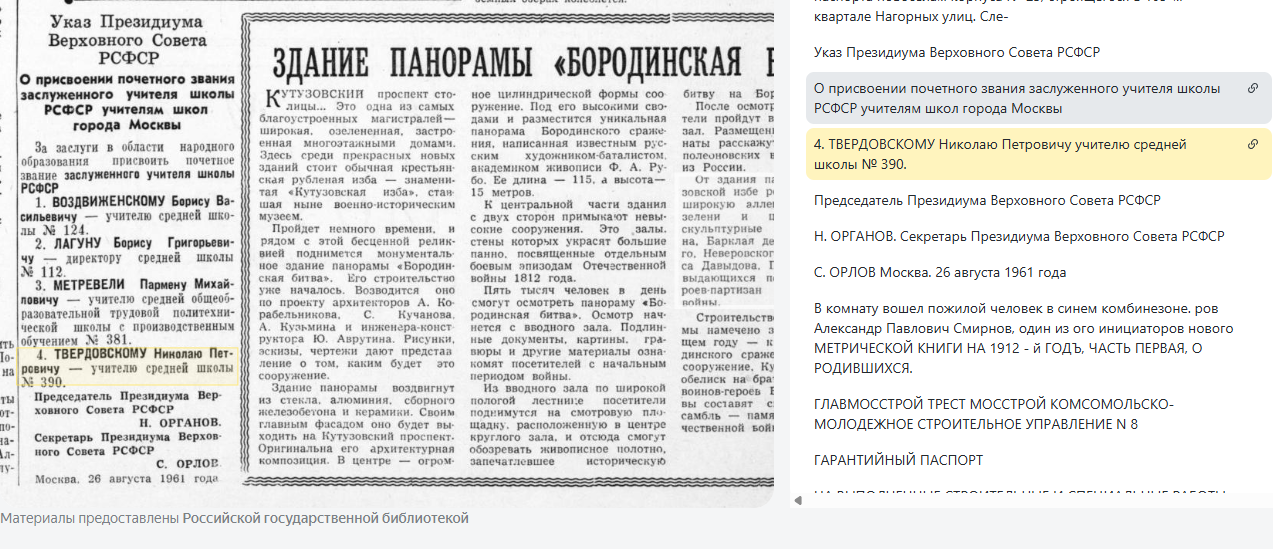Select the gray 'О присвоении почетного звания' text block
Image resolution: width=1273 pixels, height=549 pixels.
pyautogui.click(x=1020, y=98)
